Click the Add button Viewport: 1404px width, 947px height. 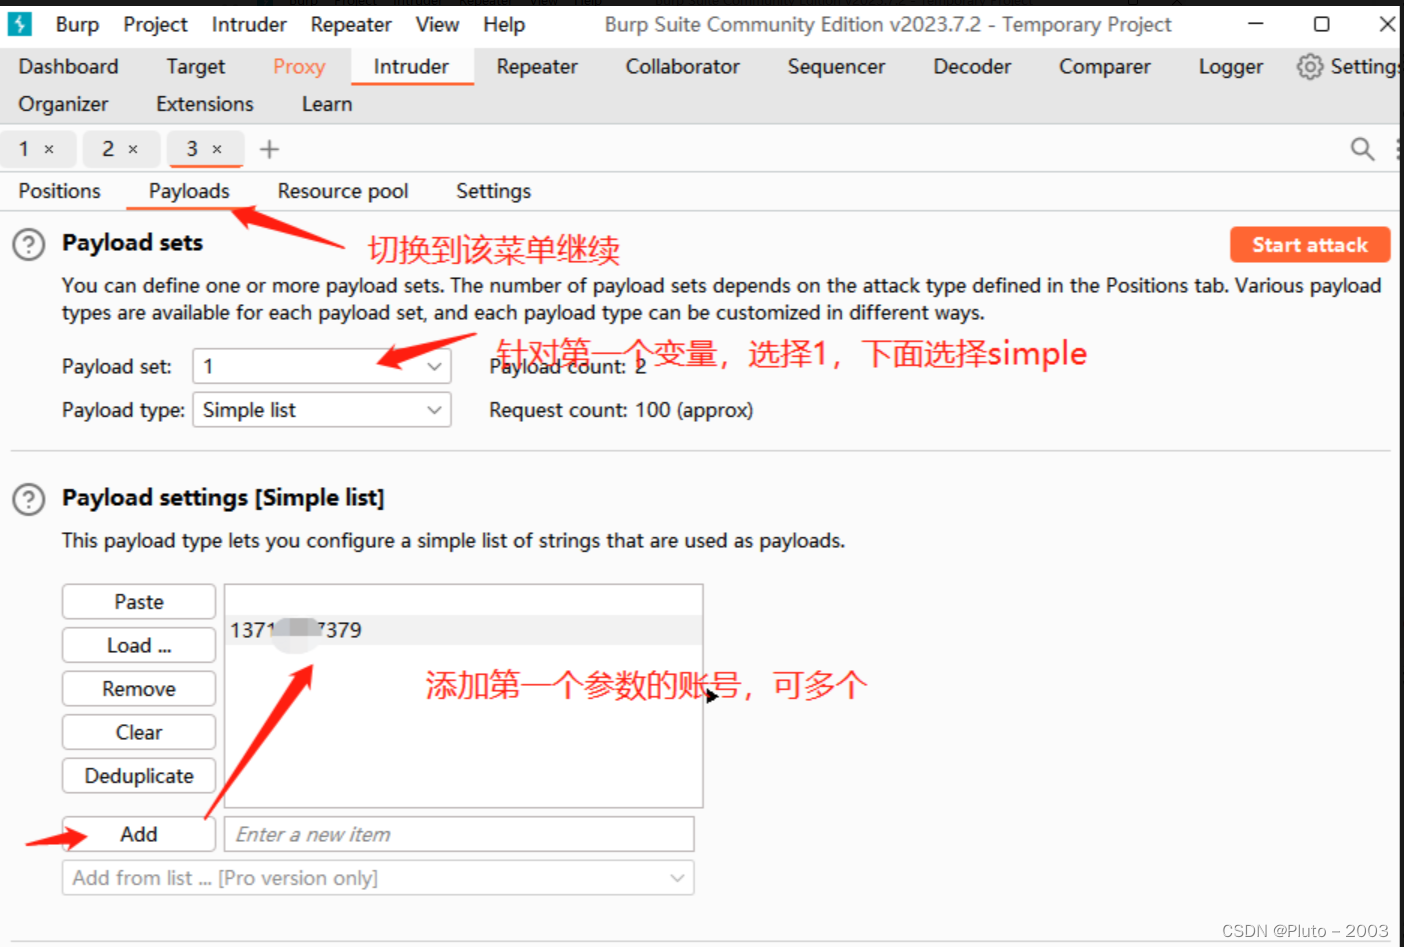pos(139,834)
